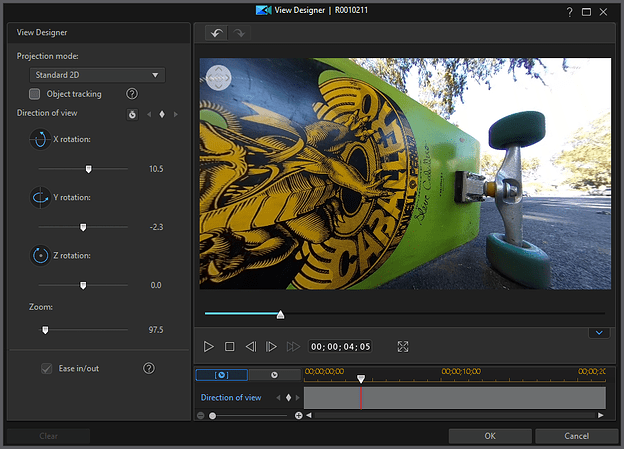The height and width of the screenshot is (449, 624).
Task: Click the preview seek bar handle
Action: (281, 315)
